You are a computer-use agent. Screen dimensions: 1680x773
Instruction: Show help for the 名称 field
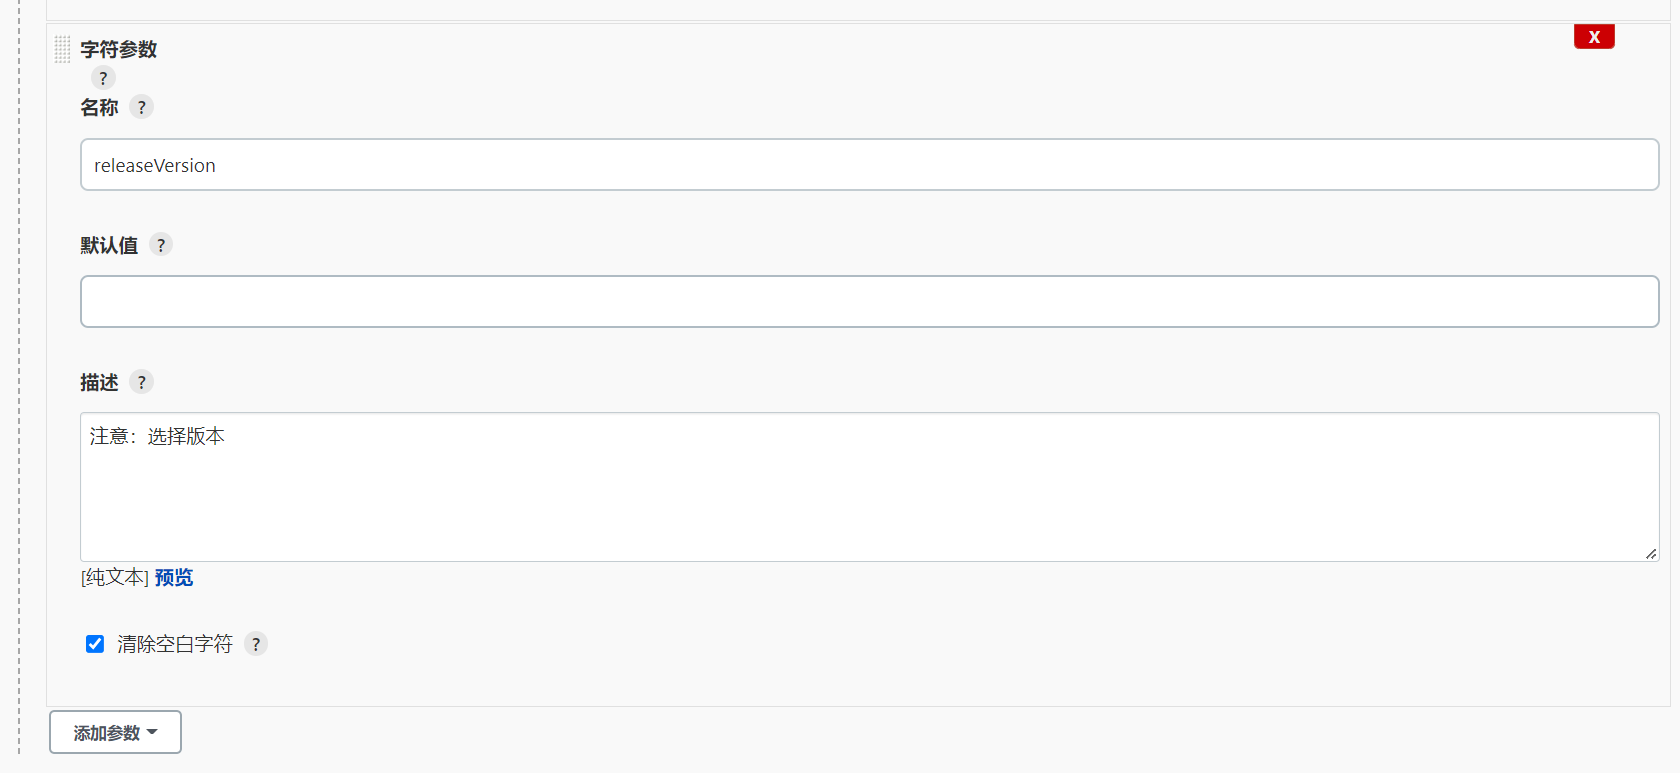click(x=142, y=107)
